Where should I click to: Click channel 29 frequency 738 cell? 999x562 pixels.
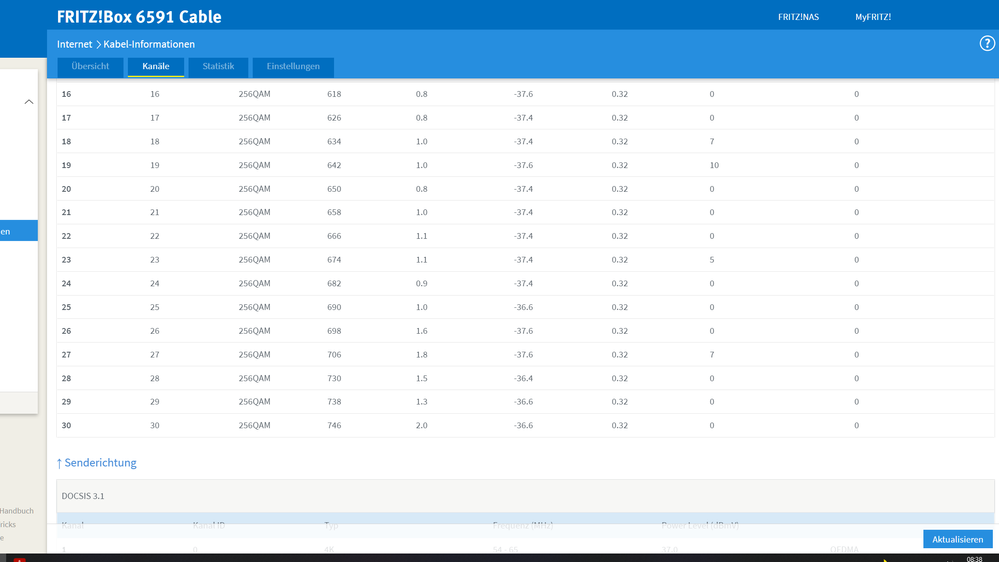(334, 402)
